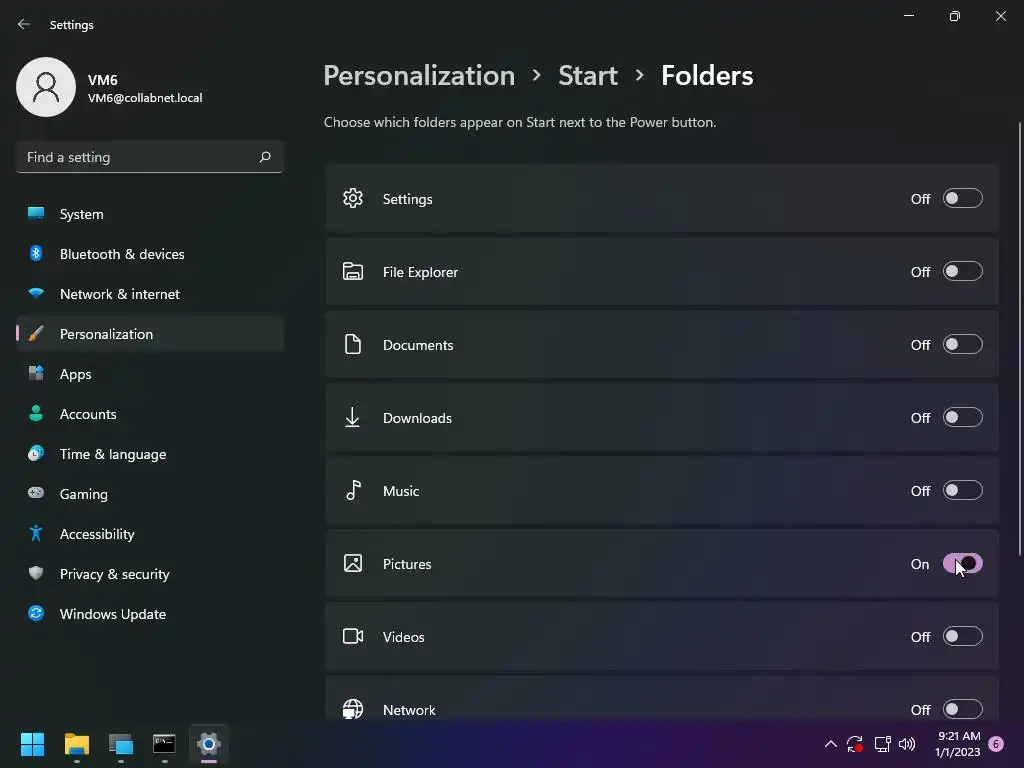Click the globe clock icon for Time & language
Viewport: 1024px width, 768px height.
[x=36, y=453]
